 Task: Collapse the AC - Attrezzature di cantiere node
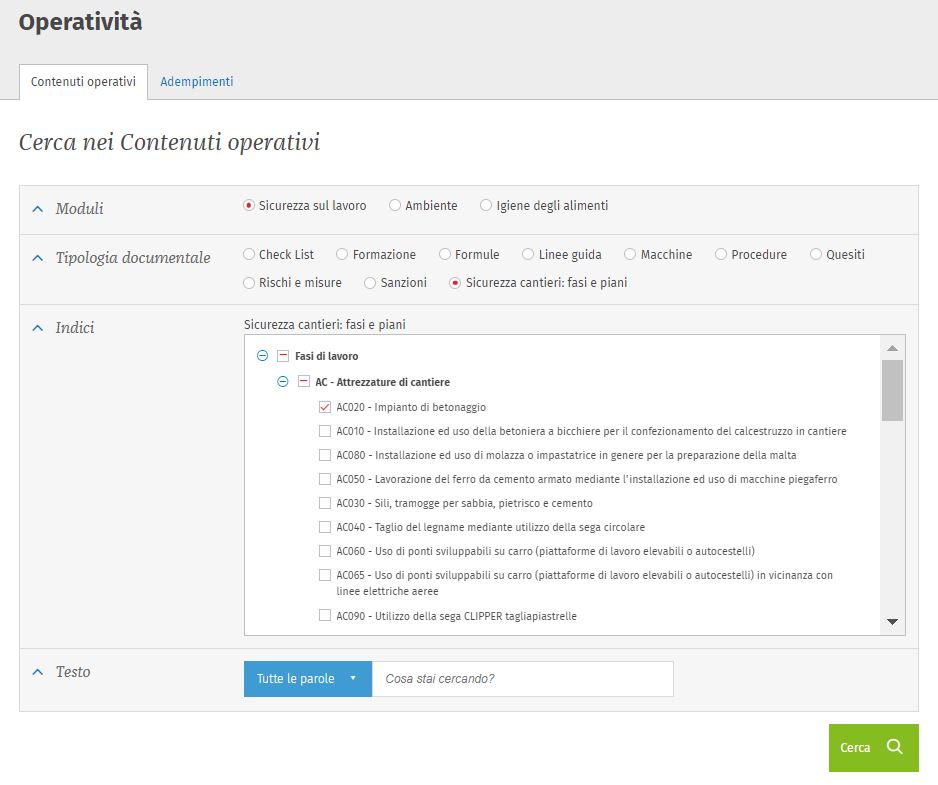[282, 382]
